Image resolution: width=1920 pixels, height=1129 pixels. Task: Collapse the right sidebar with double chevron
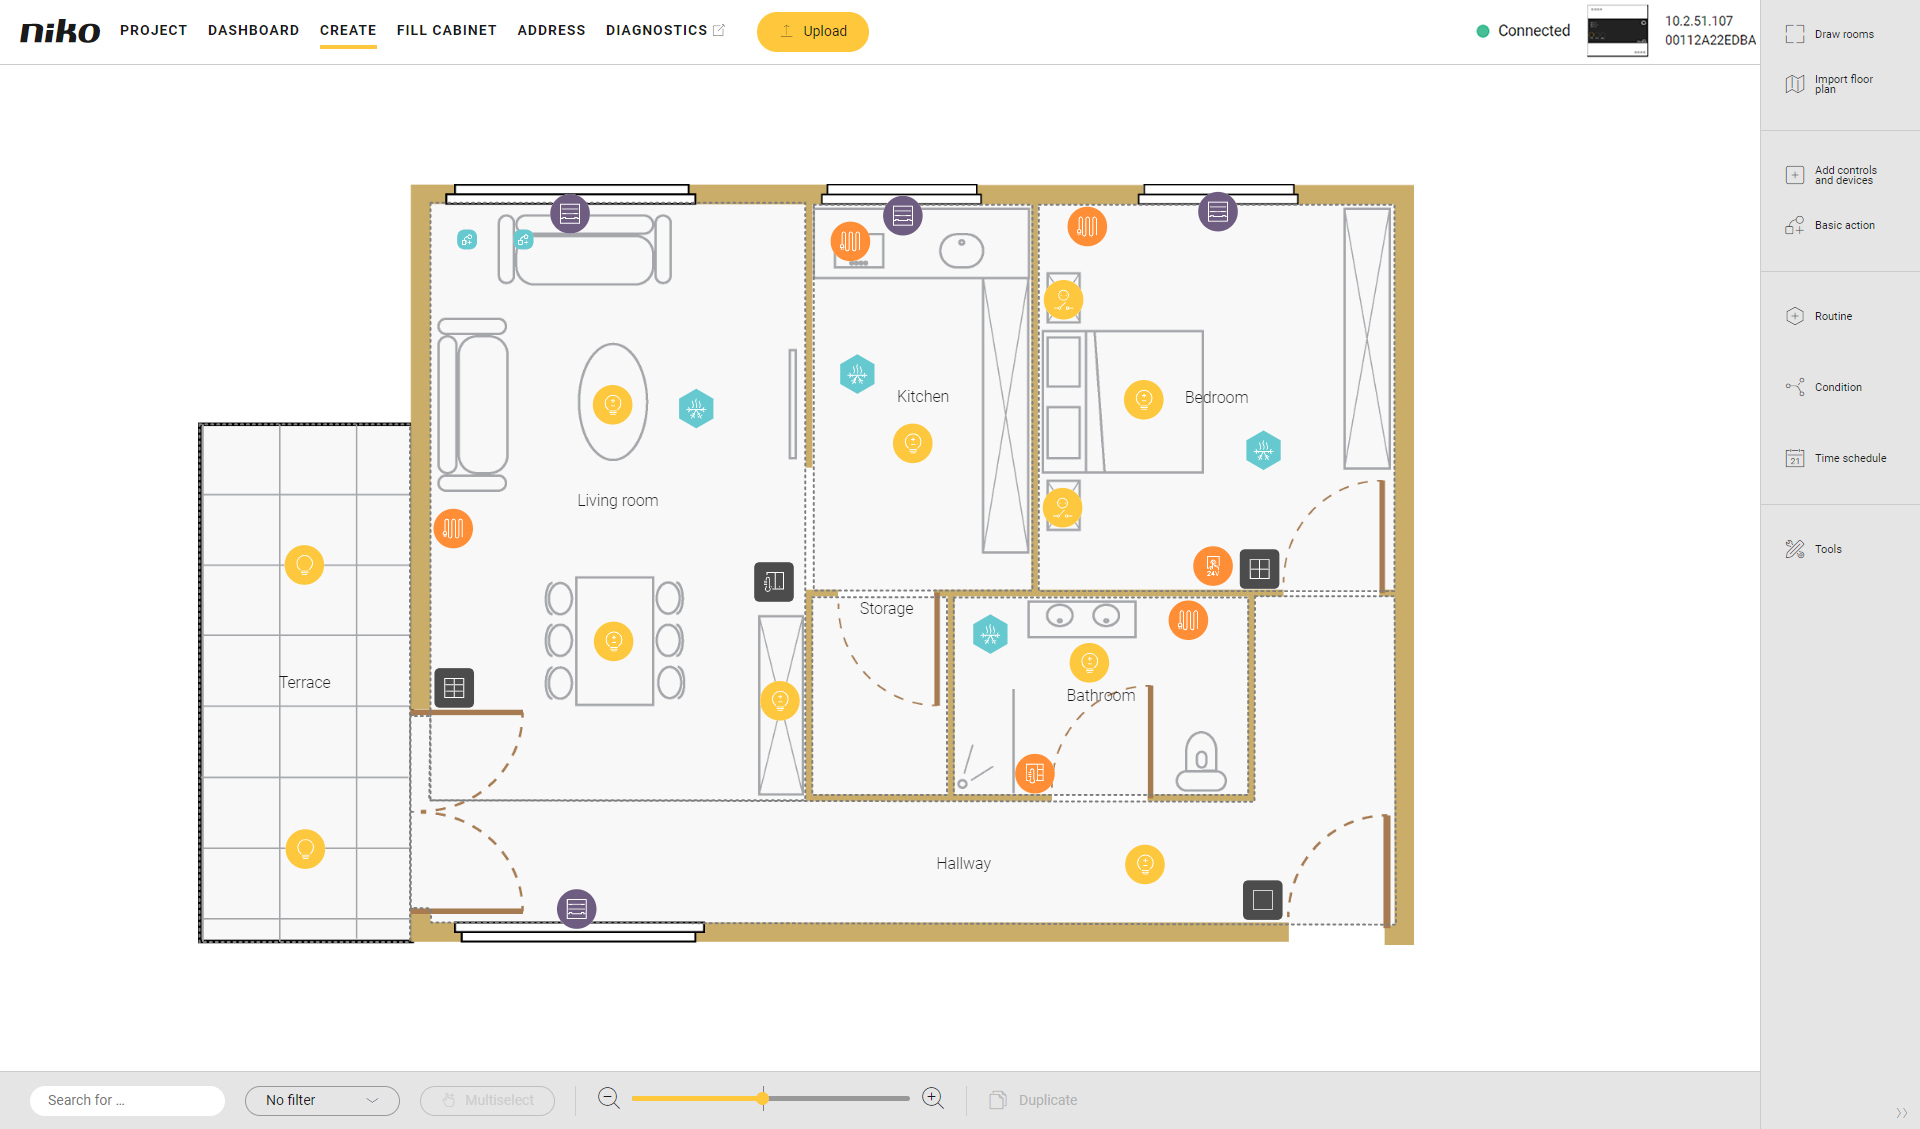click(1901, 1113)
